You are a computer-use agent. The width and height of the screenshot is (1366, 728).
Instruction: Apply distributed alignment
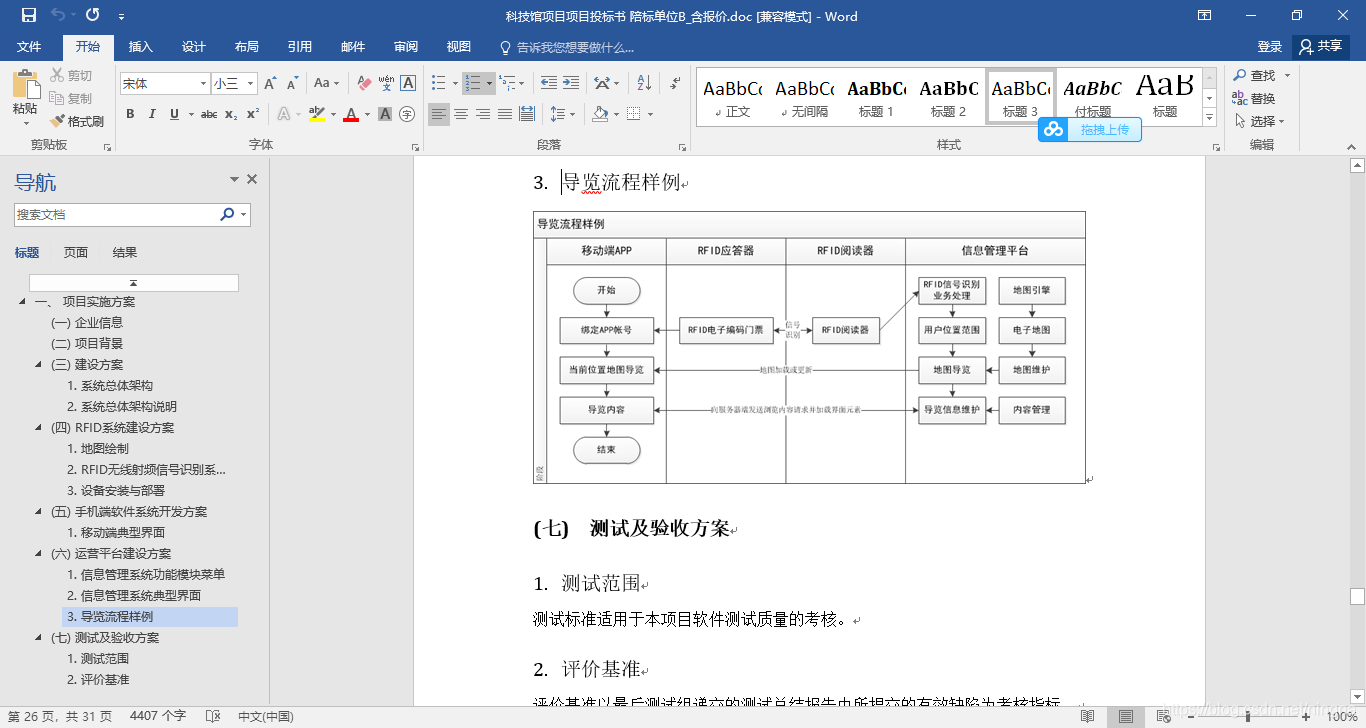coord(527,114)
